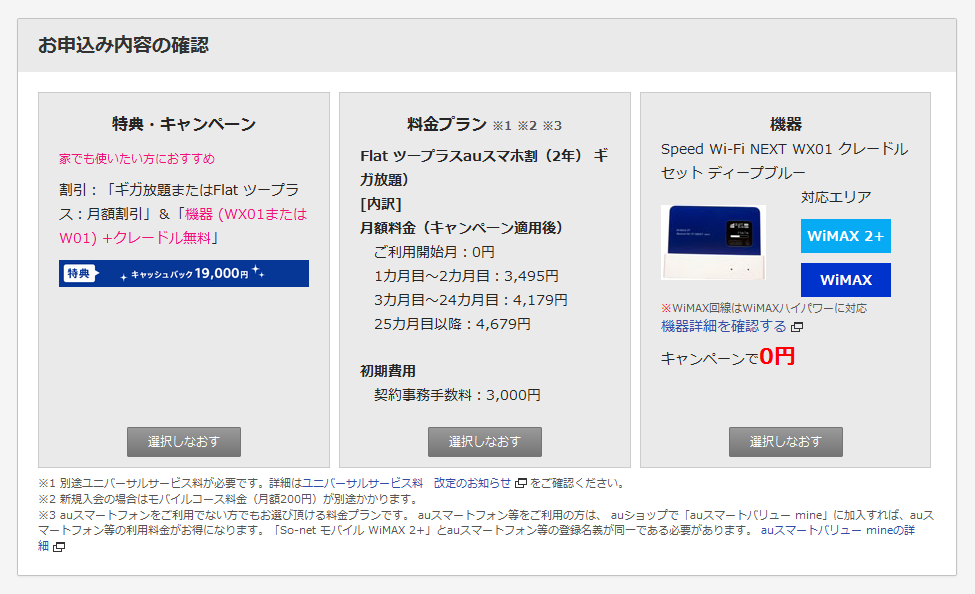Image resolution: width=975 pixels, height=594 pixels.
Task: Click the WX01 router product image
Action: click(x=713, y=243)
